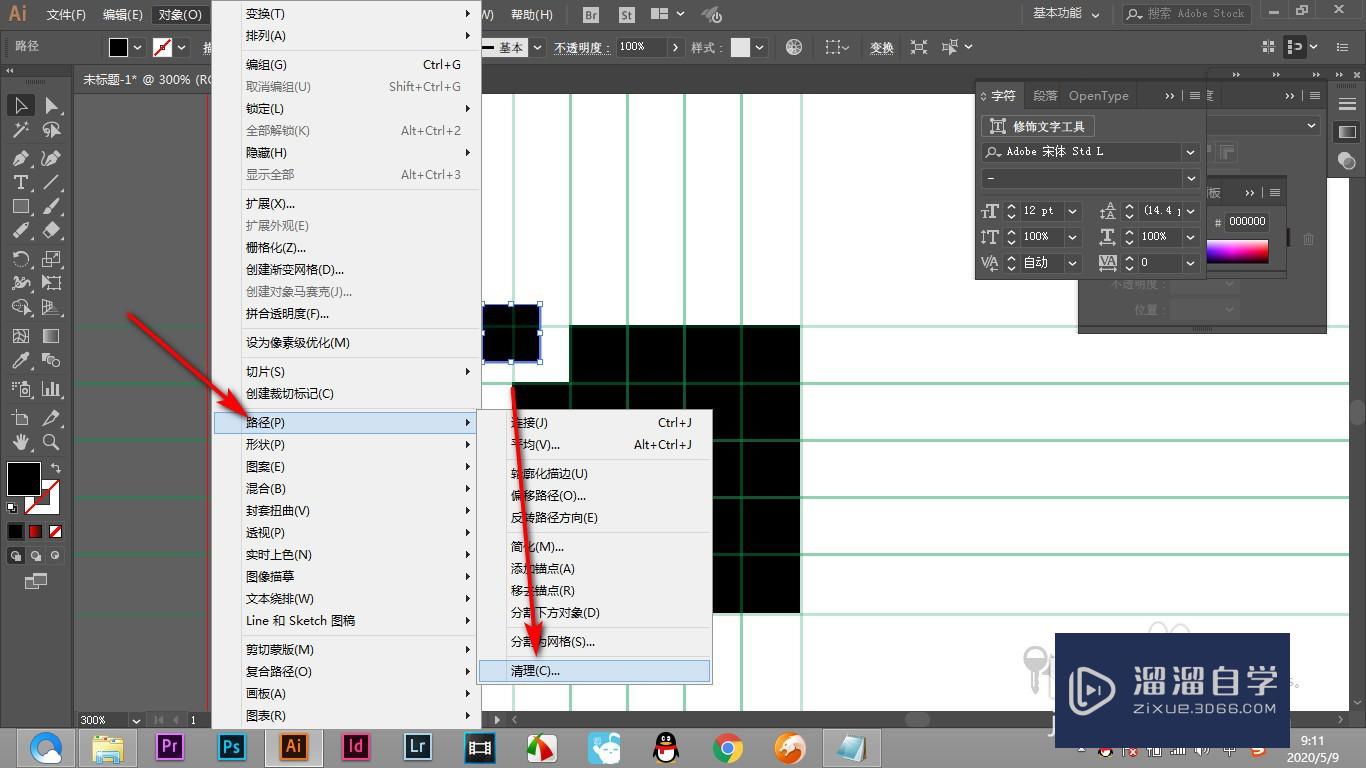Open the 基本功能 workspace switcher

(x=1066, y=14)
